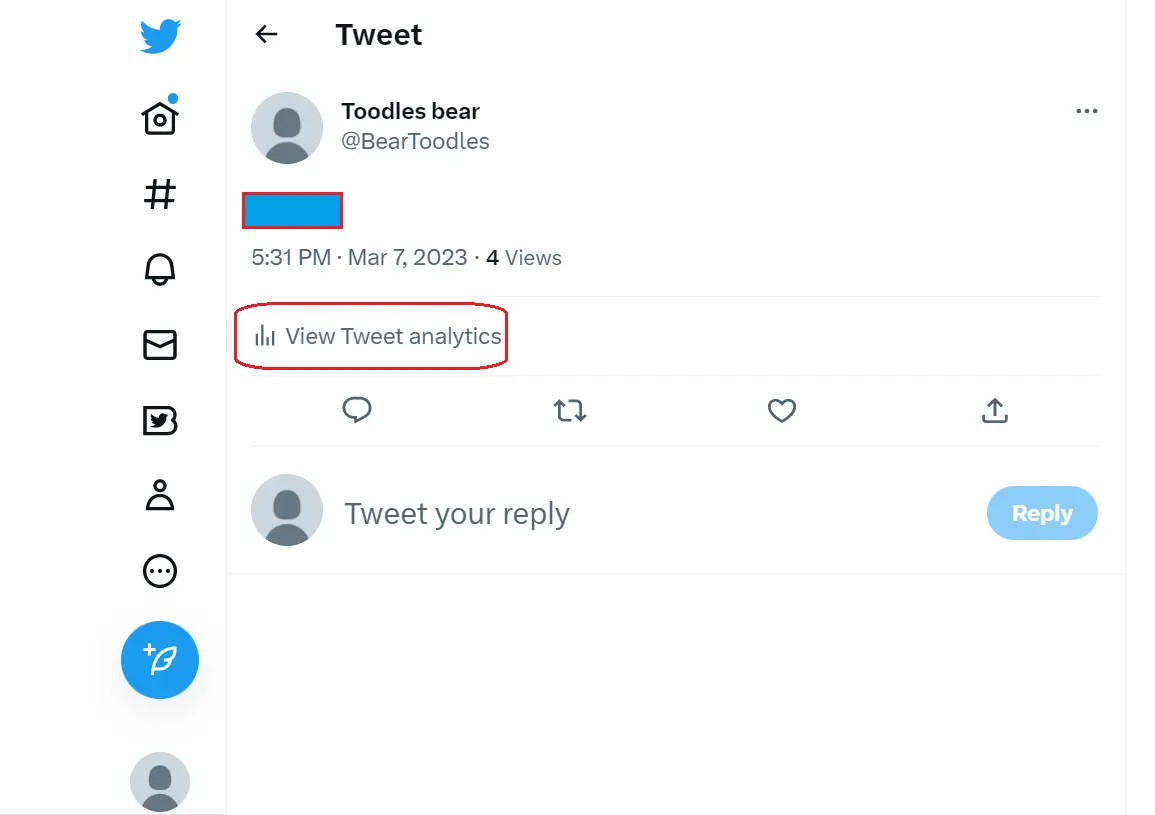This screenshot has height=815, width=1155.
Task: Go to Home in the sidebar
Action: (x=160, y=117)
